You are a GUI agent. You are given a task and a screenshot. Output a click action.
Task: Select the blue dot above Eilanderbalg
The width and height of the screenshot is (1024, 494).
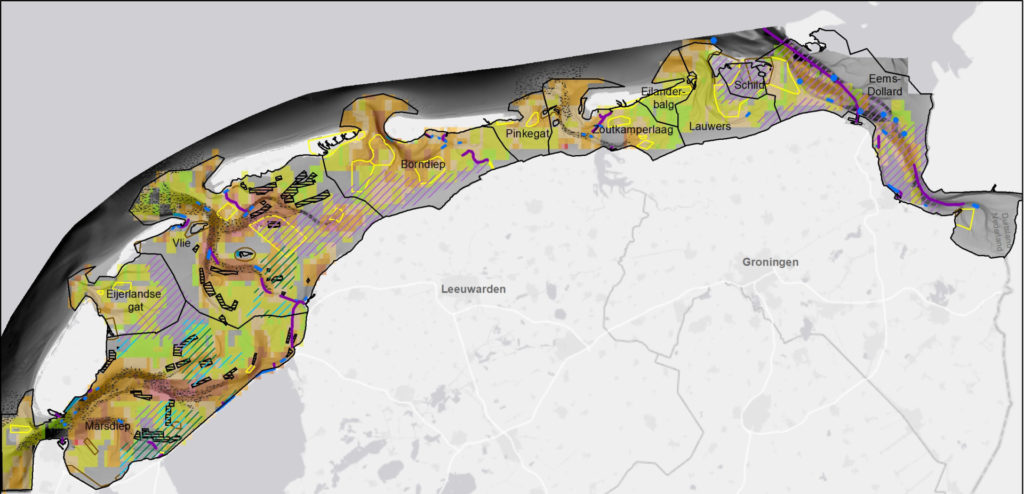pos(714,41)
